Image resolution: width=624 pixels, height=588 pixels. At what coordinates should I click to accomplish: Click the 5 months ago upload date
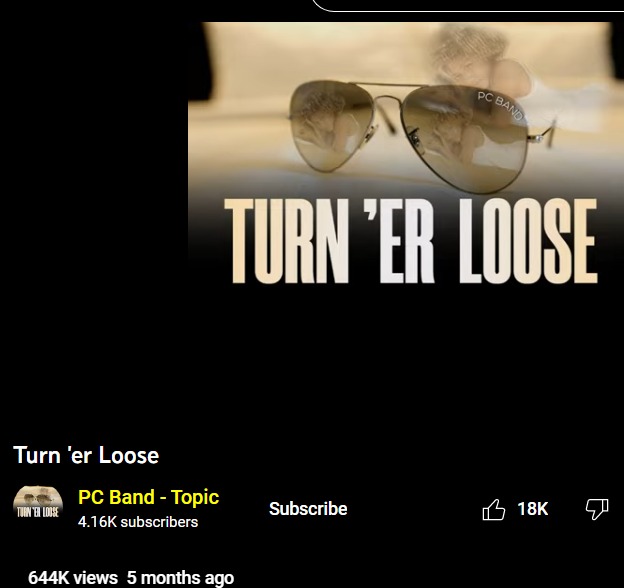click(180, 578)
